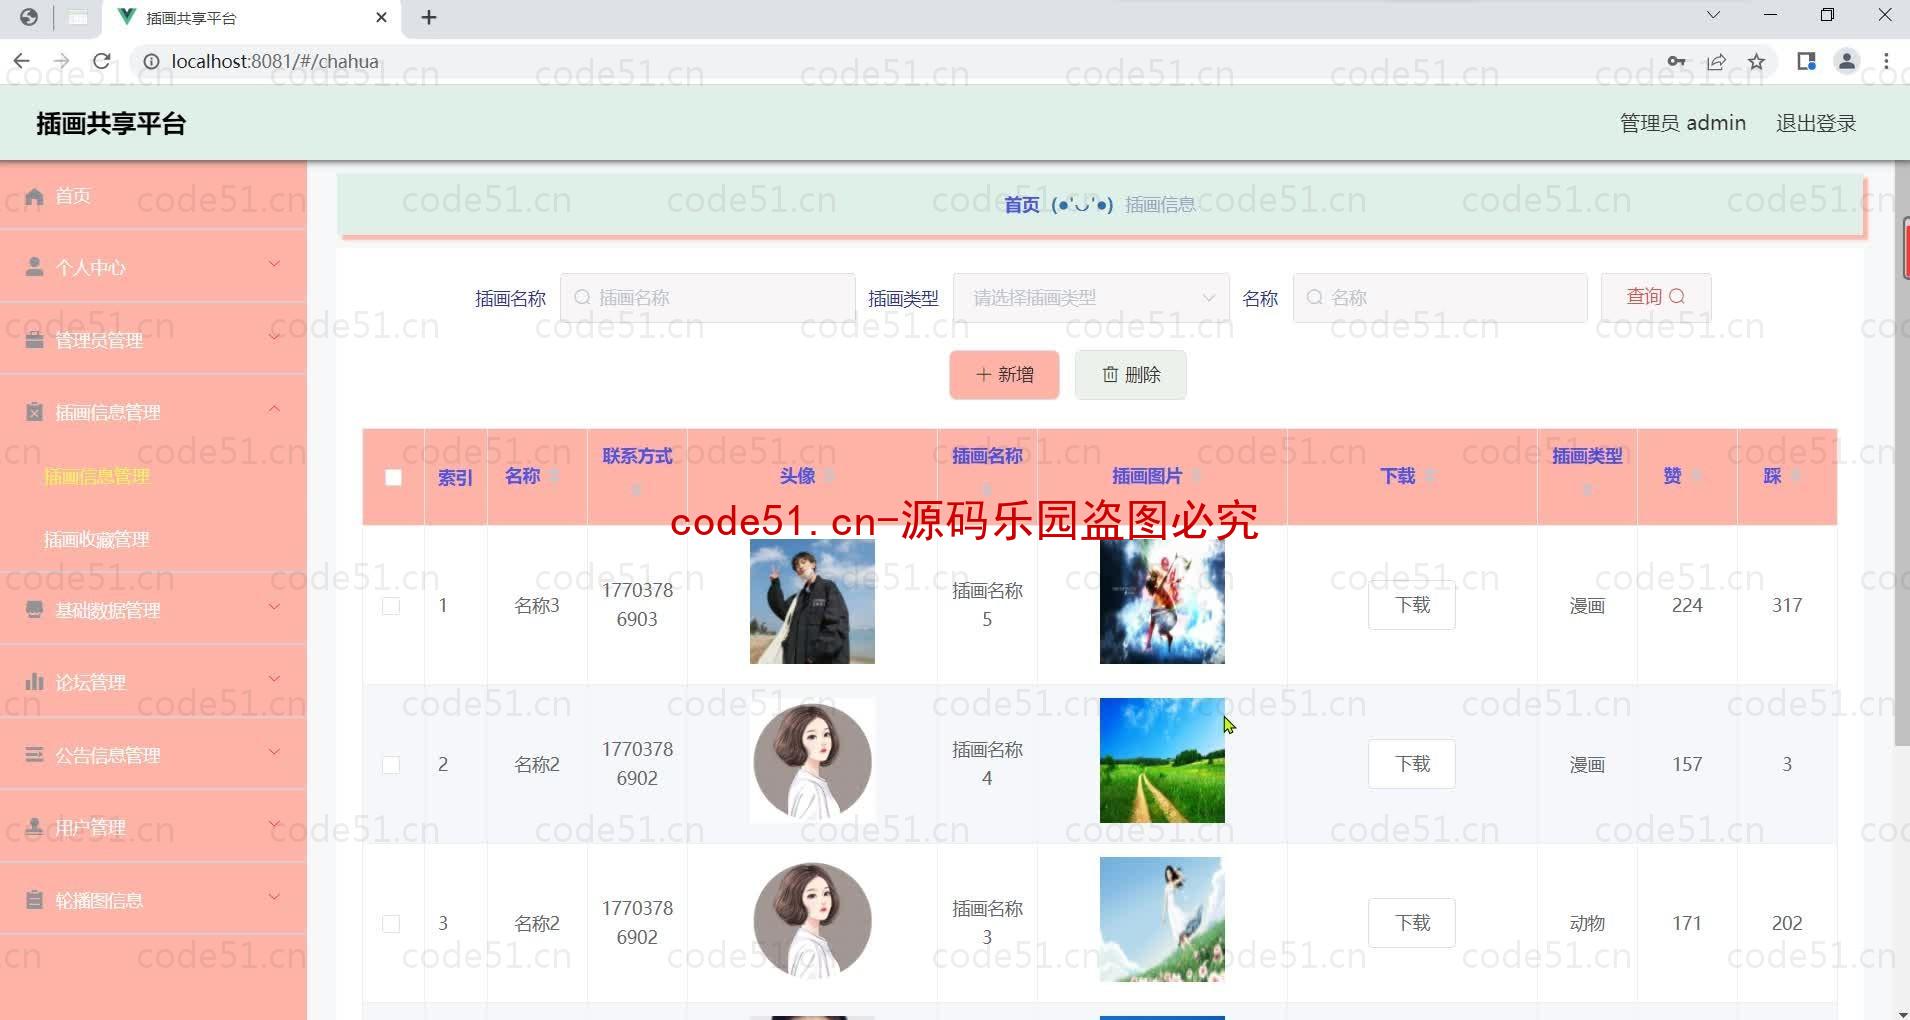Check the checkbox for row 1 名称3
This screenshot has height=1020, width=1910.
[x=391, y=605]
